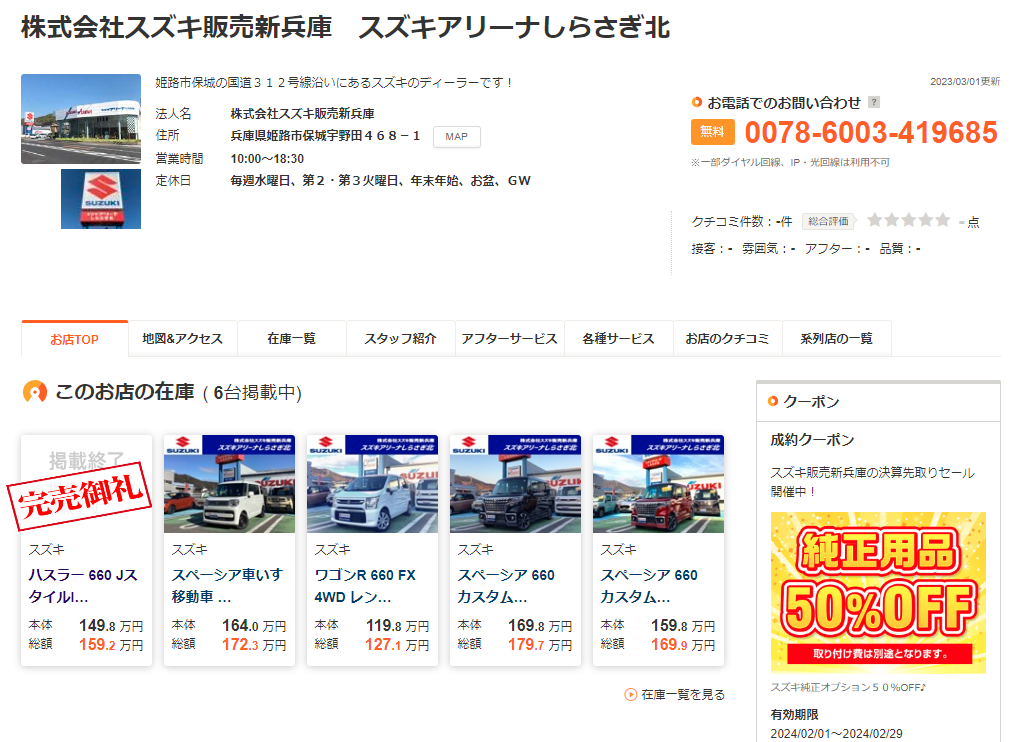Click the orange stock icon beside このお店の在庫

[x=35, y=391]
